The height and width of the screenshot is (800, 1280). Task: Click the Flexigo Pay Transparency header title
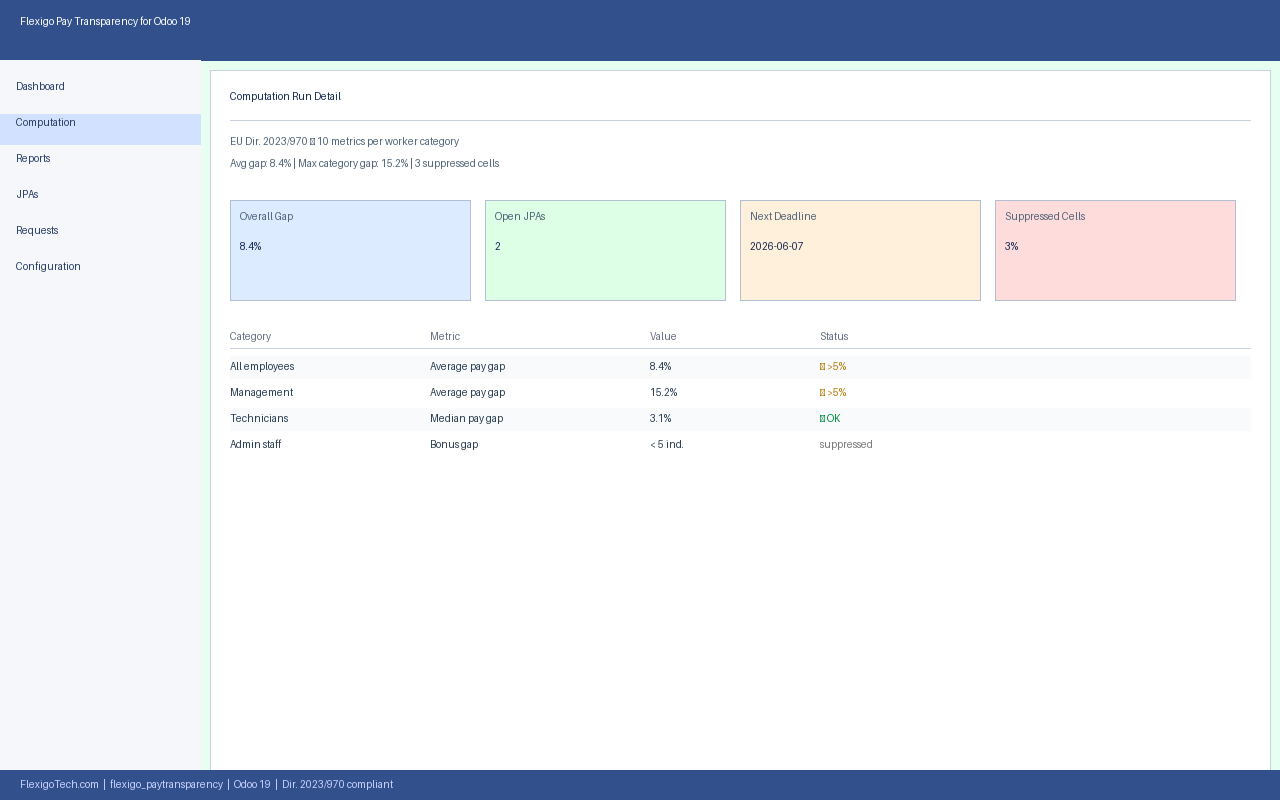[x=105, y=22]
